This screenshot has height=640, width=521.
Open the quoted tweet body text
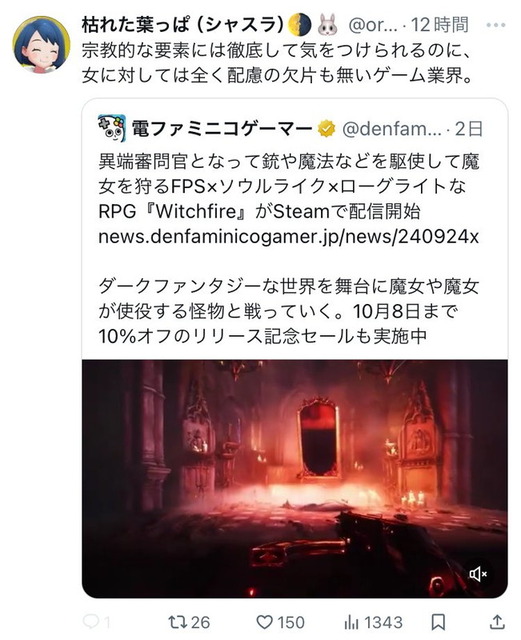288,249
